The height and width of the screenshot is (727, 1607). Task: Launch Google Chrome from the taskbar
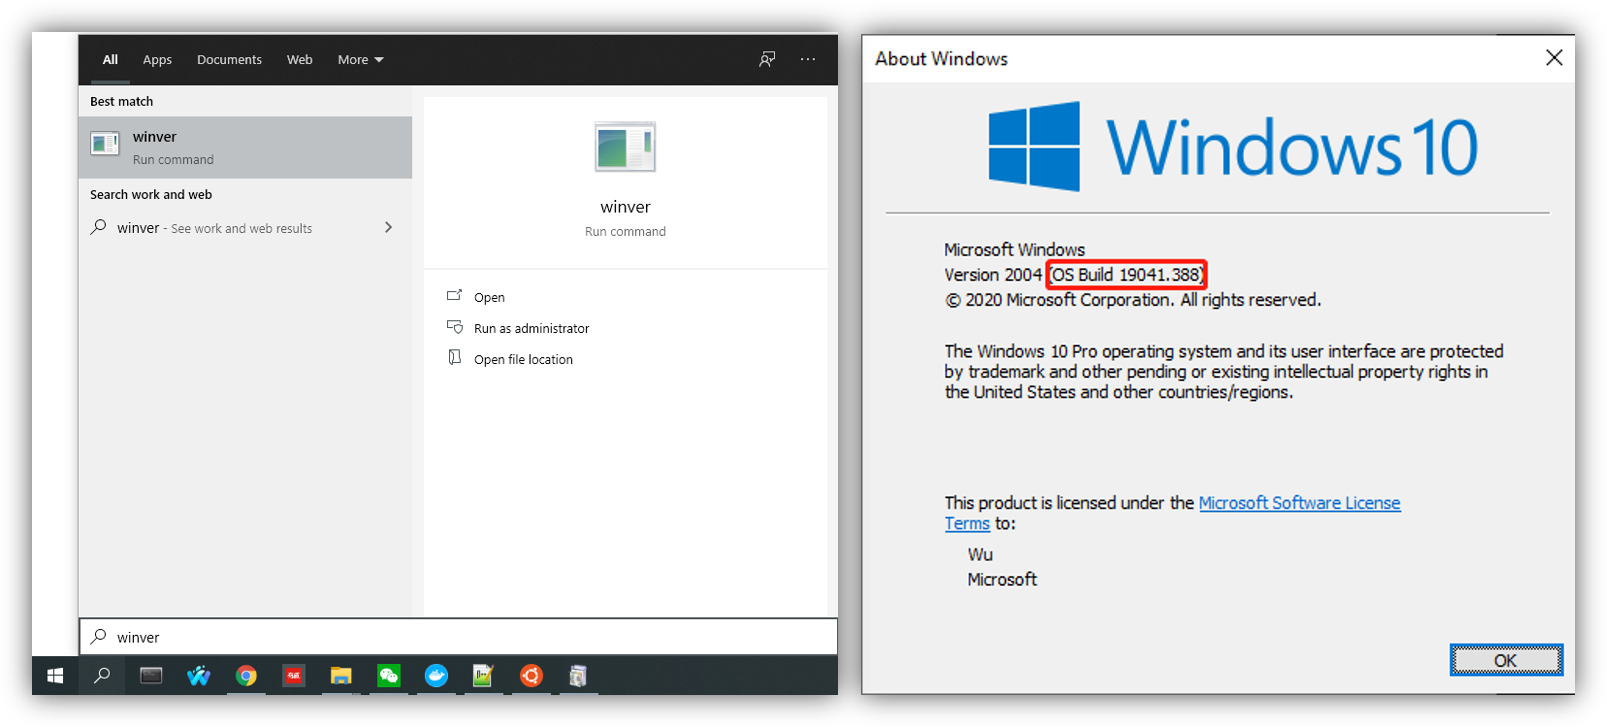click(x=246, y=676)
